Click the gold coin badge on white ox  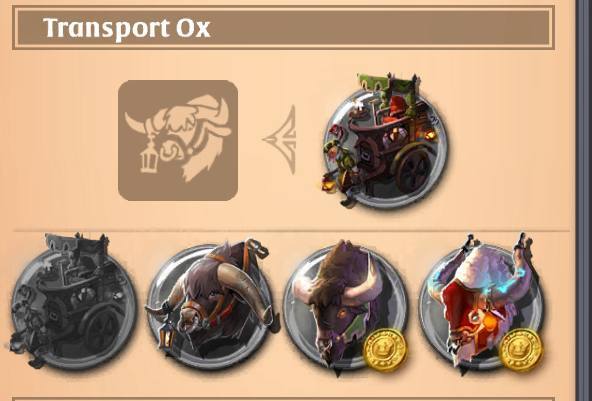coord(521,351)
